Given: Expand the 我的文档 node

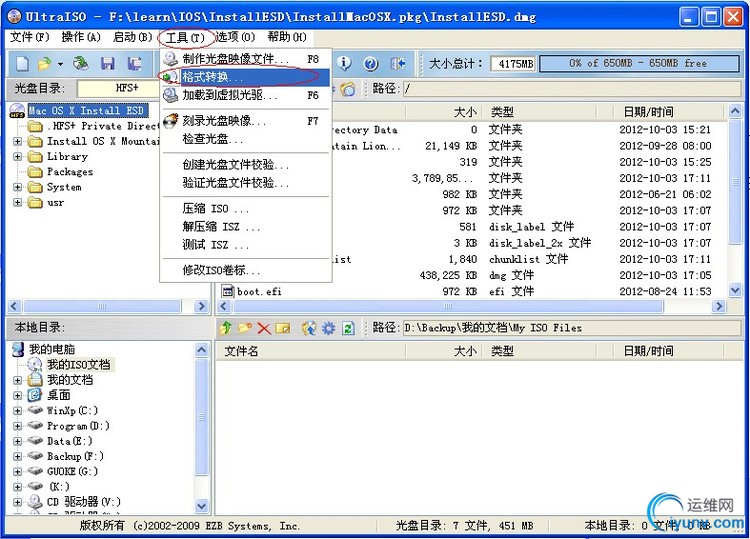Looking at the screenshot, I should 17,381.
